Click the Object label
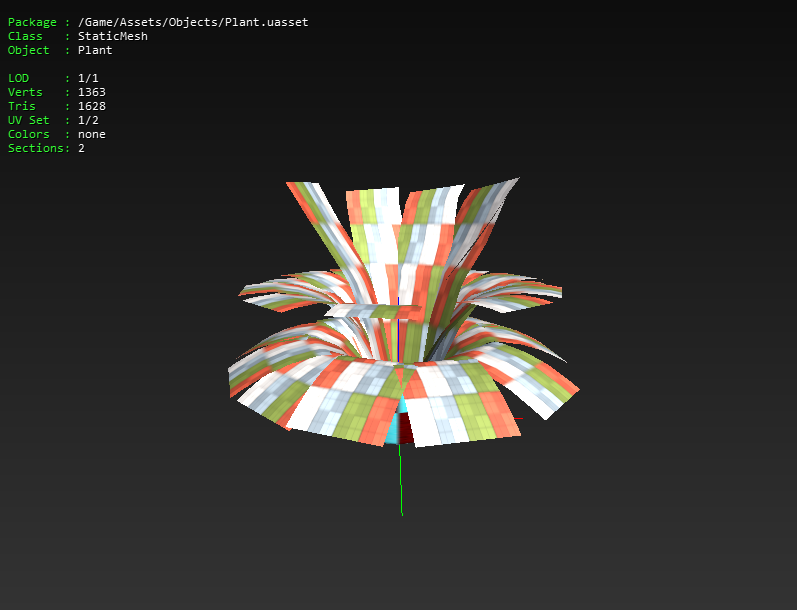 point(28,50)
